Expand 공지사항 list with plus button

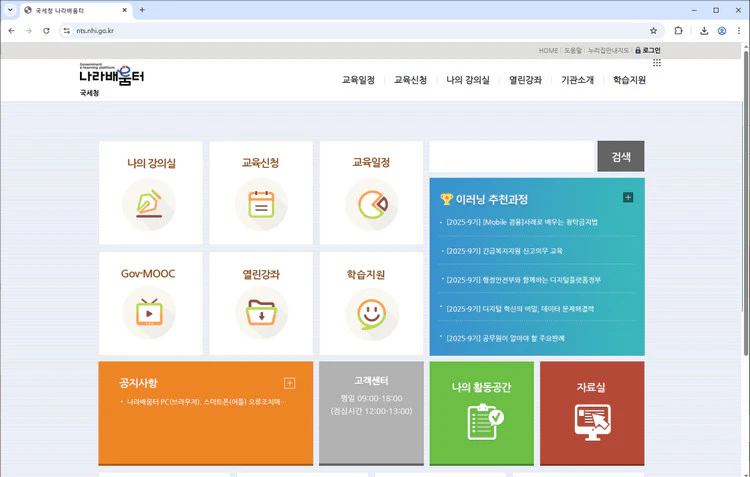(x=290, y=383)
